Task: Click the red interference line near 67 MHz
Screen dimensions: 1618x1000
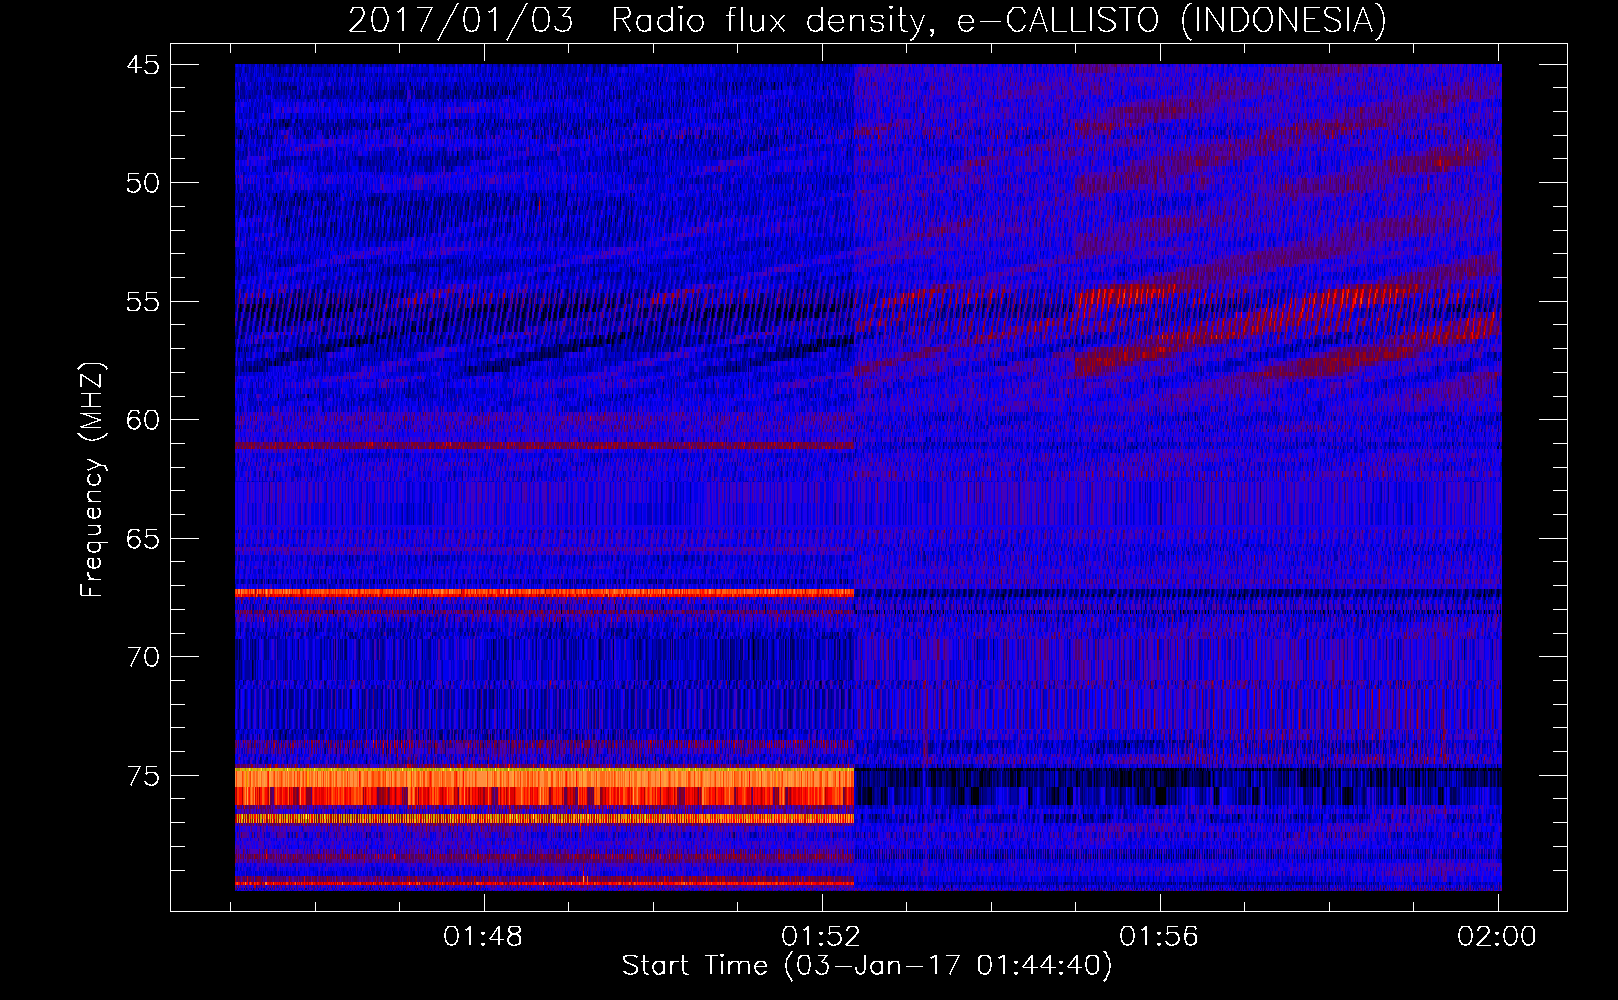Action: [544, 593]
